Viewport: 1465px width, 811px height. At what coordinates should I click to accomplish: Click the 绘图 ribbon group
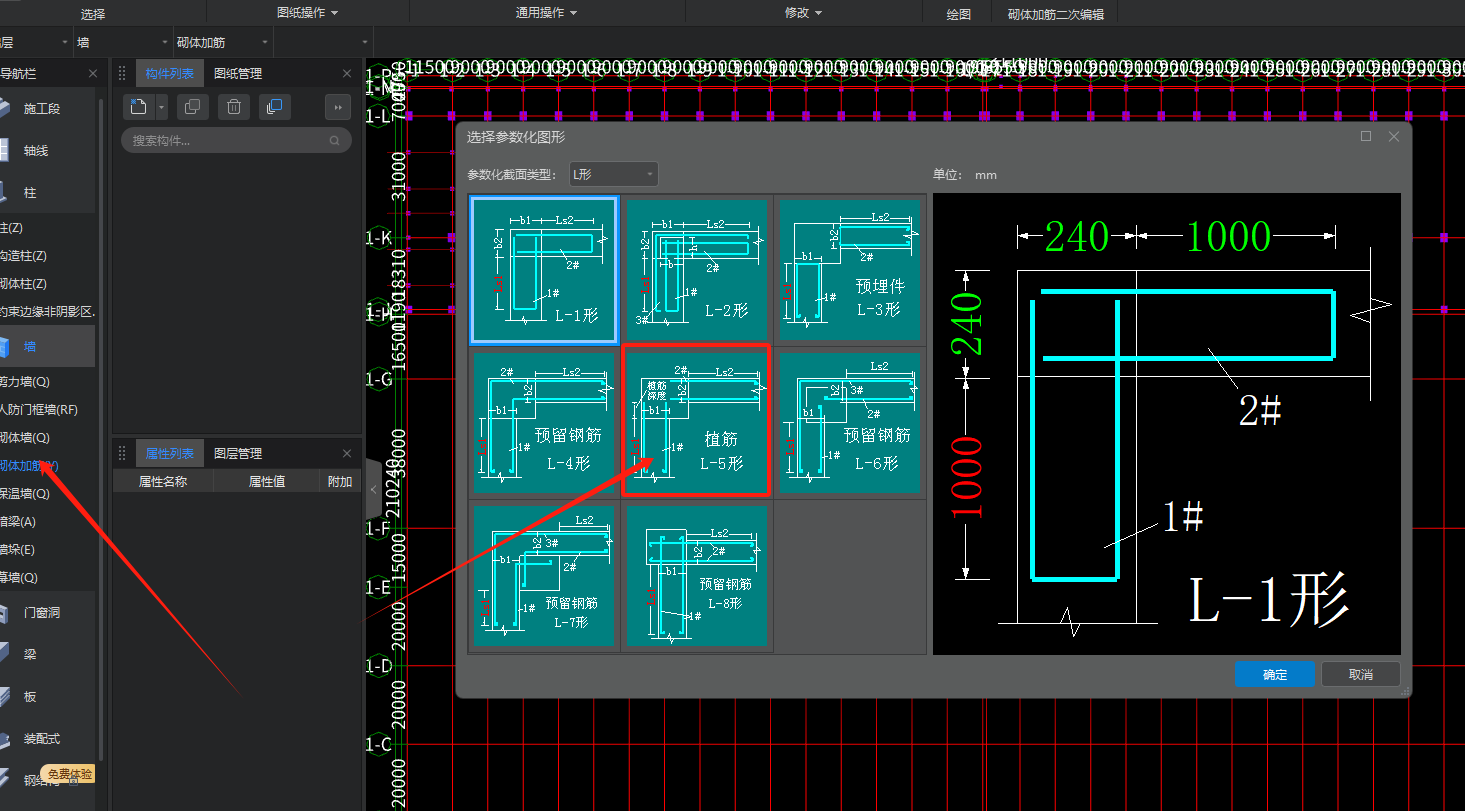[958, 14]
